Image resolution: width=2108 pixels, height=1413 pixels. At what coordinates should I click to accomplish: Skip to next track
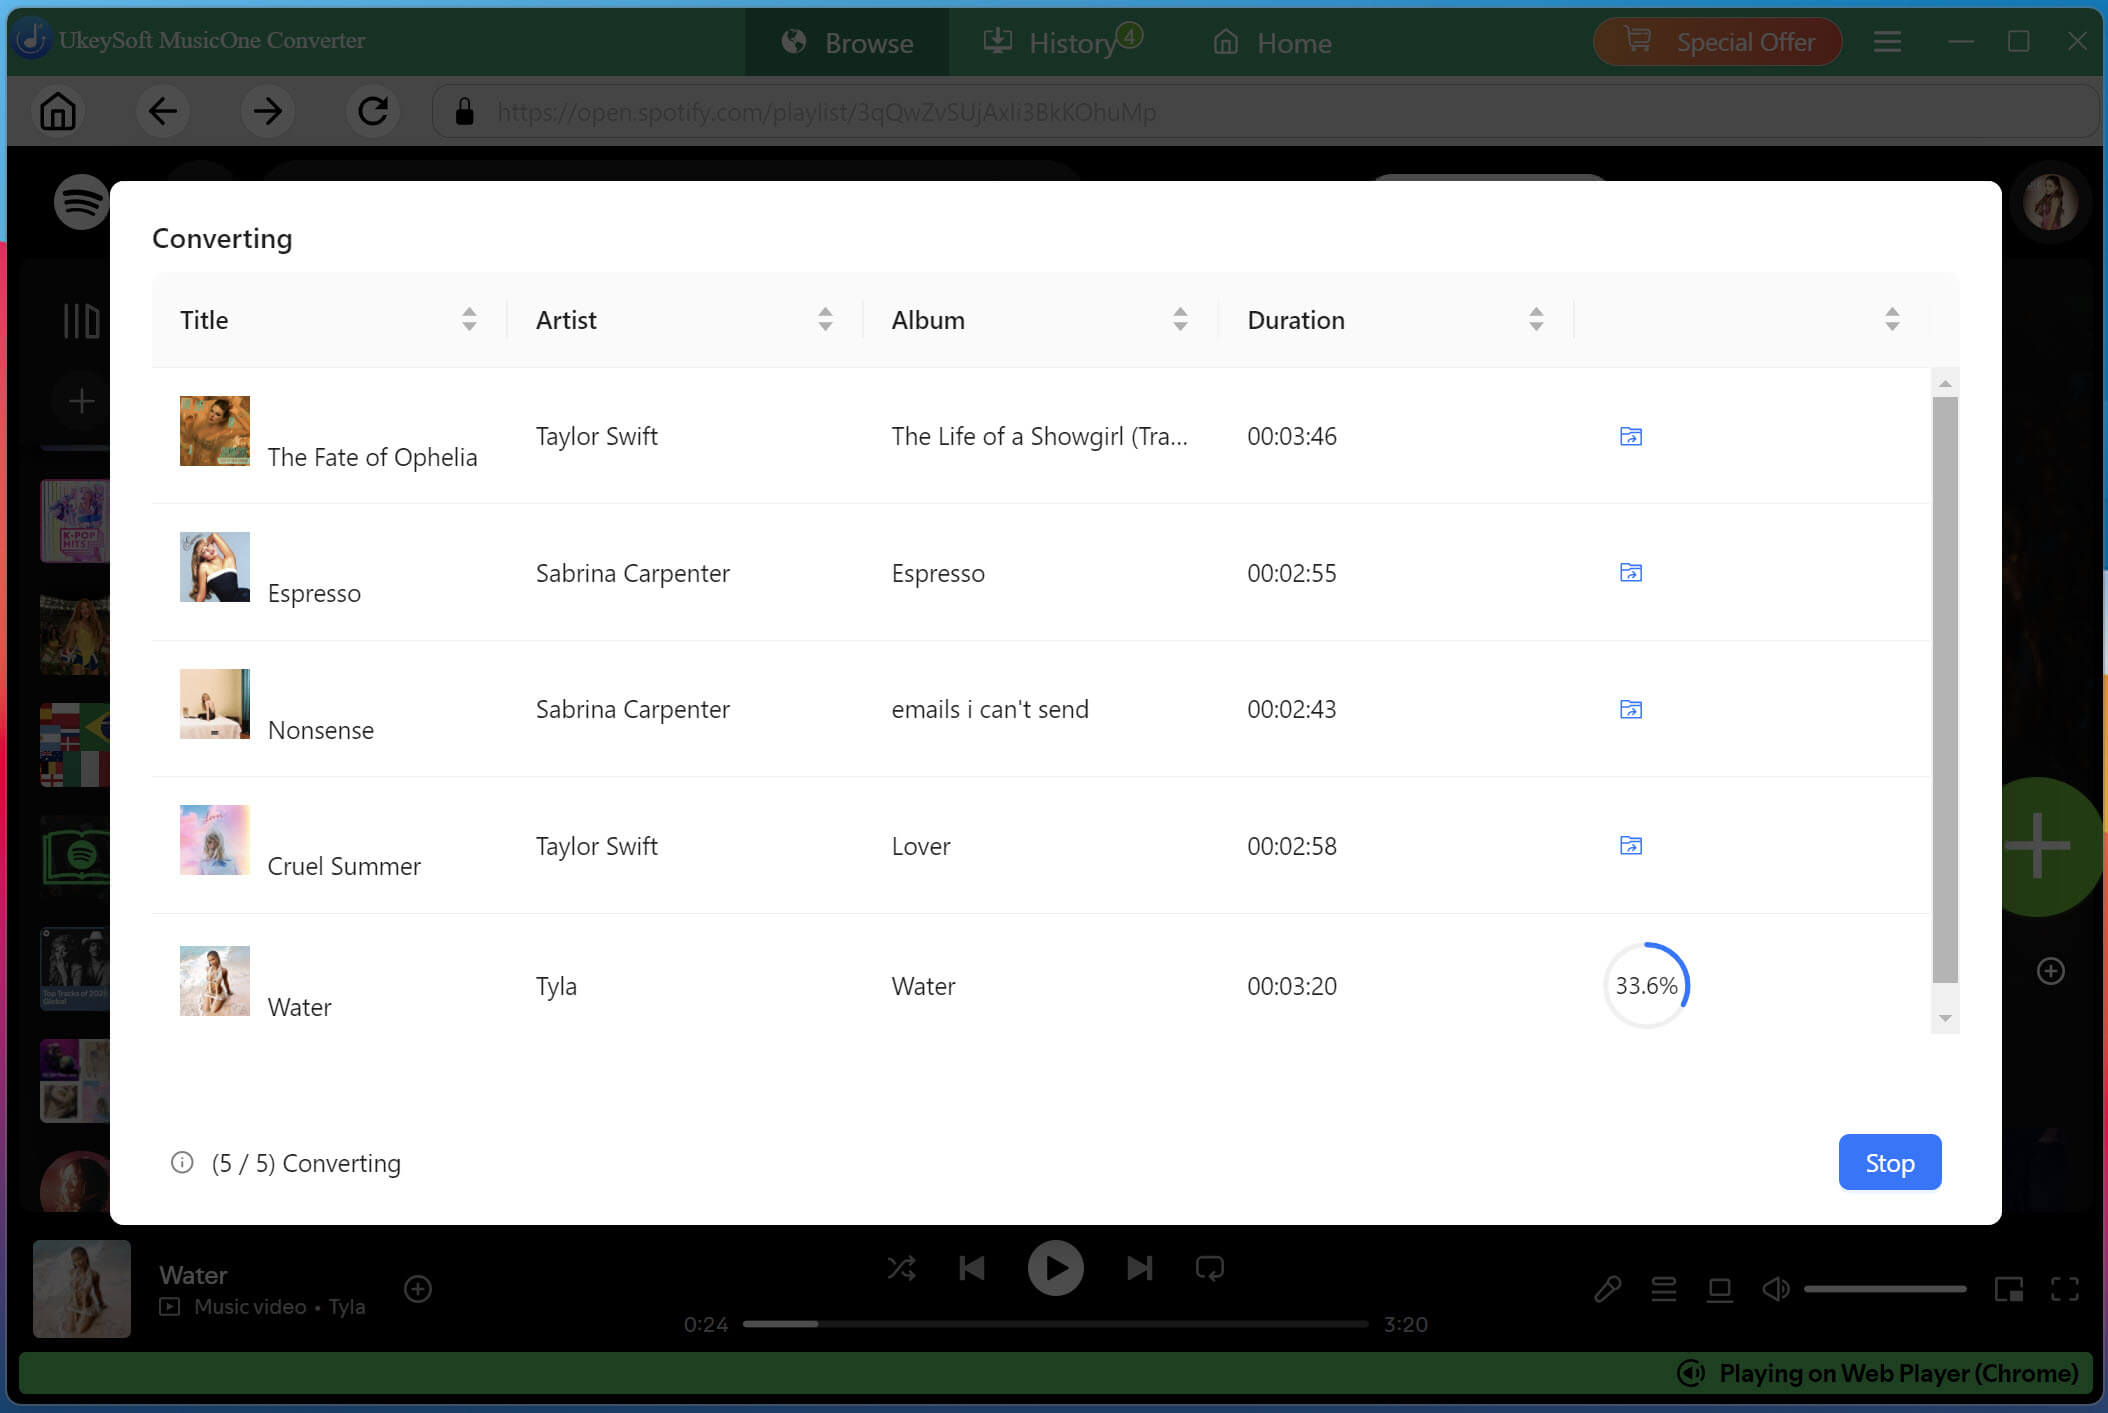pos(1139,1268)
